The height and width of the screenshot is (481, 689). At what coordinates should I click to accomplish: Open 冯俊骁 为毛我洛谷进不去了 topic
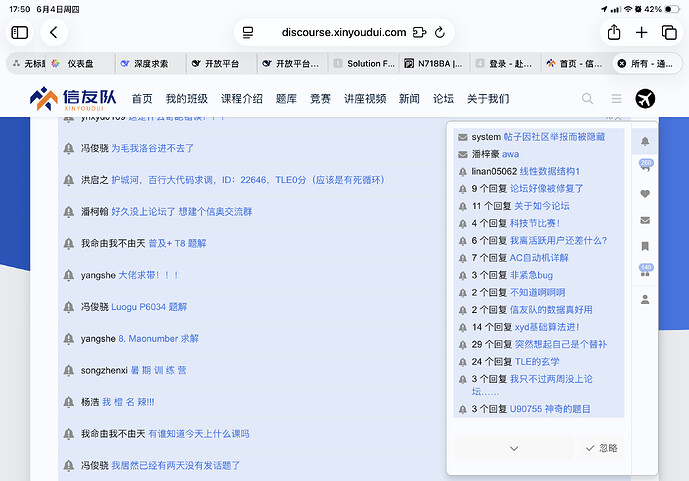[x=152, y=148]
